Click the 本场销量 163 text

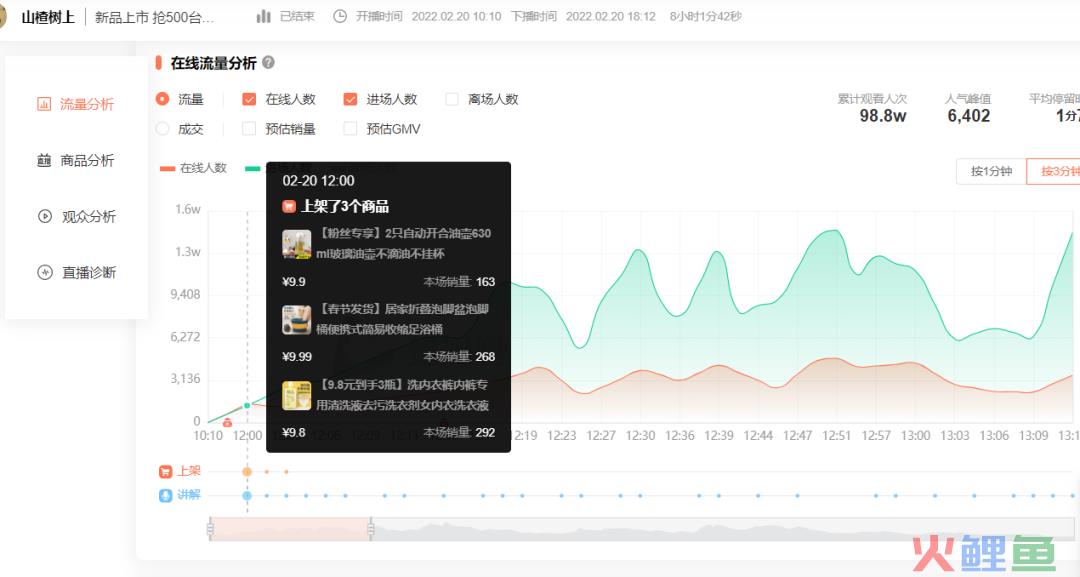coord(459,282)
